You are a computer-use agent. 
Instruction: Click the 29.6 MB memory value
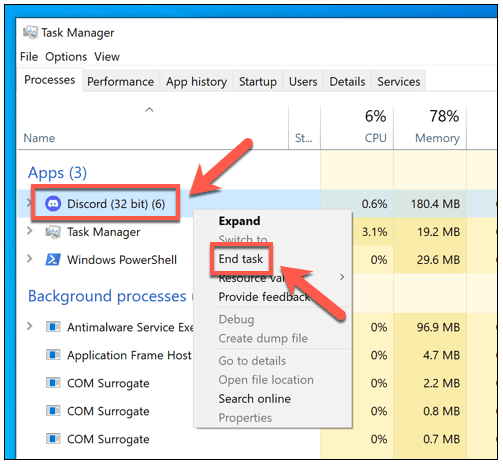(438, 260)
